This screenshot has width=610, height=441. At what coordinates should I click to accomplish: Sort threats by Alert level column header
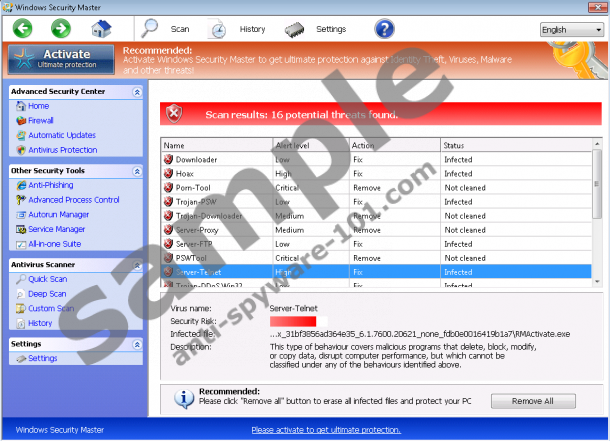pyautogui.click(x=311, y=145)
